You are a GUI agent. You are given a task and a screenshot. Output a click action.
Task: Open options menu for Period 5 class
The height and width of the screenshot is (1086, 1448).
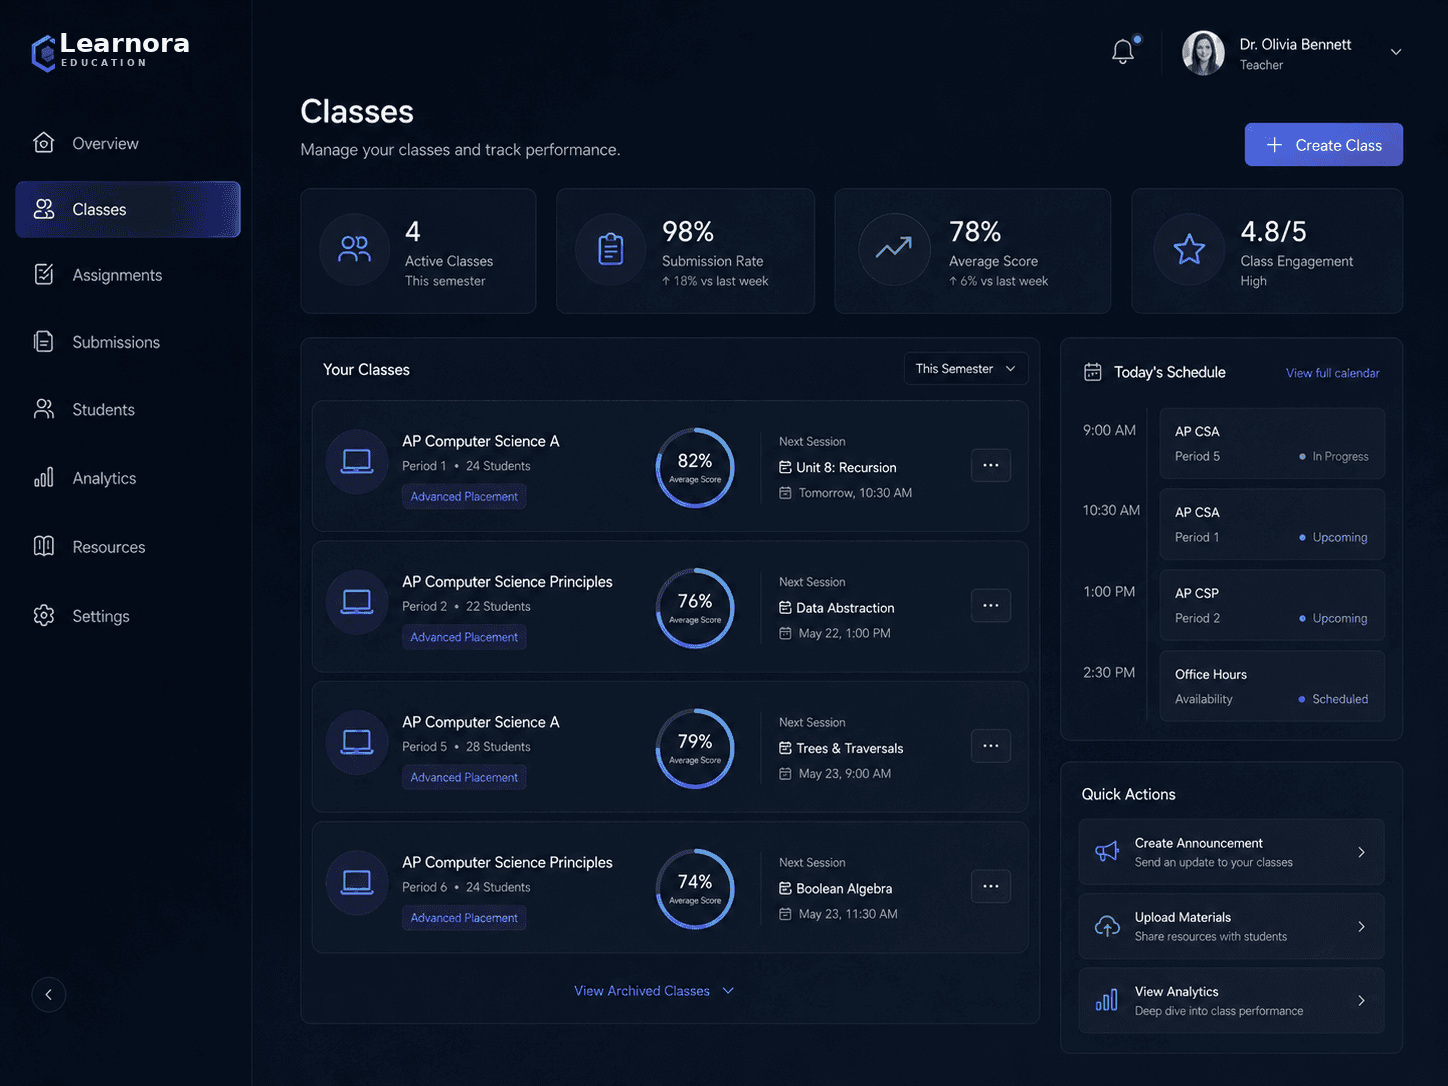pyautogui.click(x=990, y=746)
